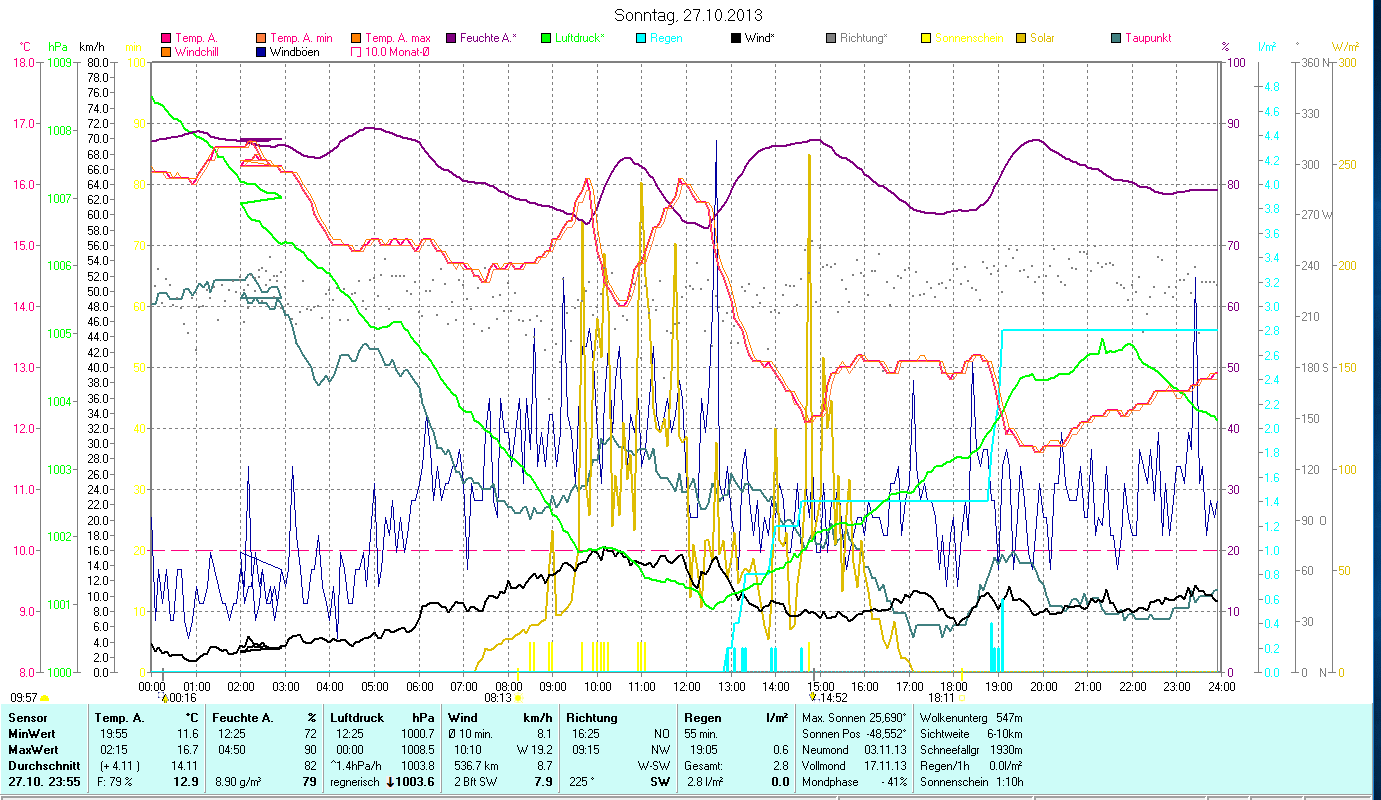Select the Wind* legend label
Screen dimensions: 1381x800
point(761,38)
